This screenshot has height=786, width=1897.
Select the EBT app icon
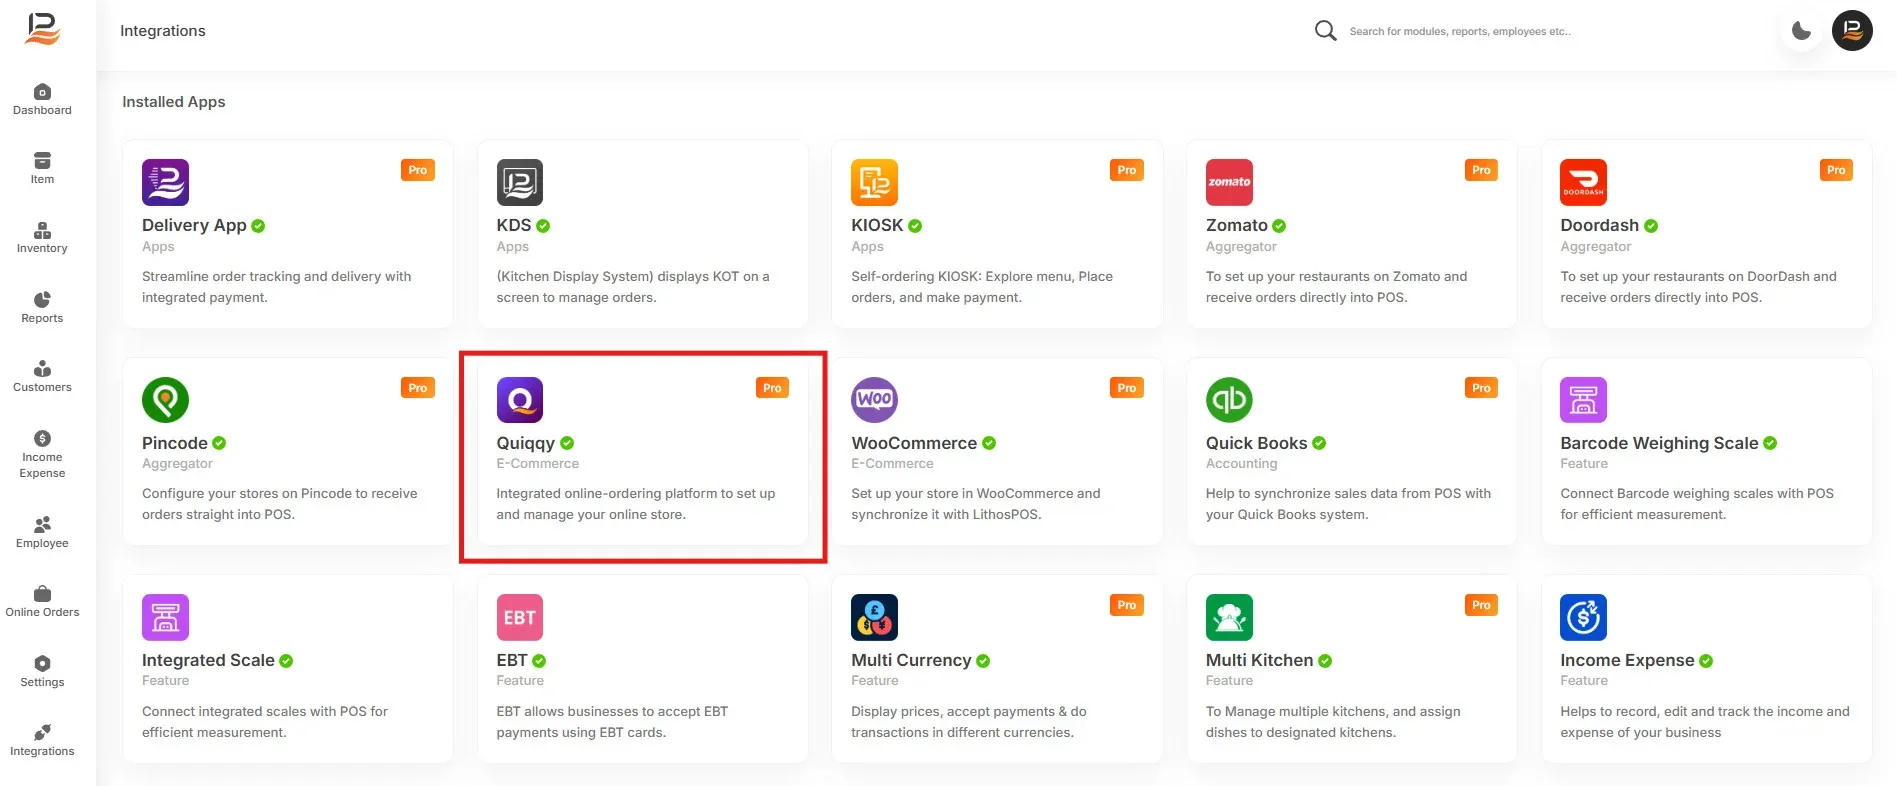(519, 617)
